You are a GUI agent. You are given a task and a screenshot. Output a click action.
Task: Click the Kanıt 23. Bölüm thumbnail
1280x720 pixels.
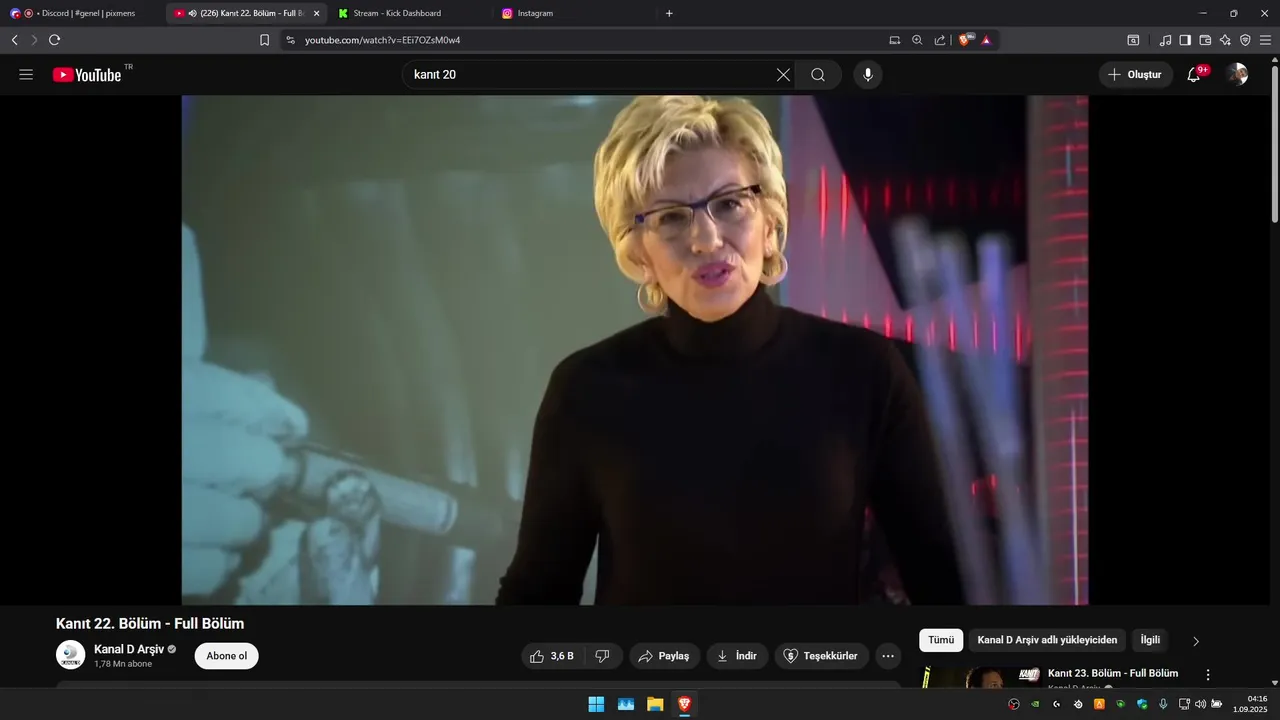980,678
